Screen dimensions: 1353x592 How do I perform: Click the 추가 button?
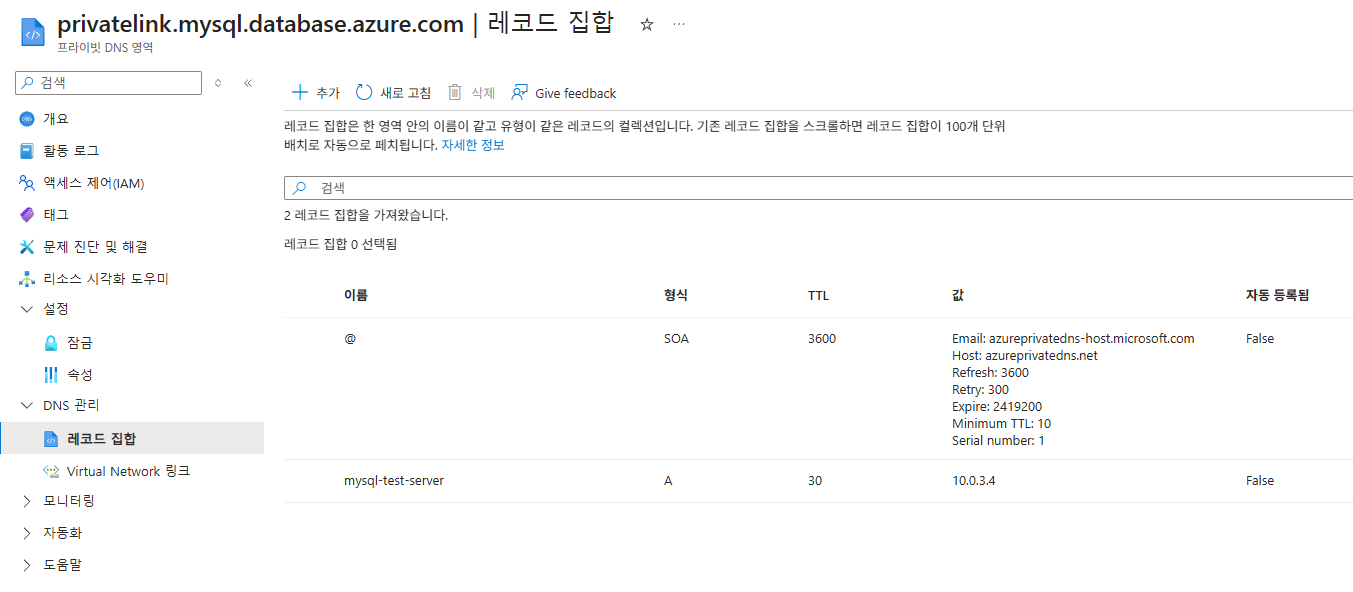pos(316,92)
